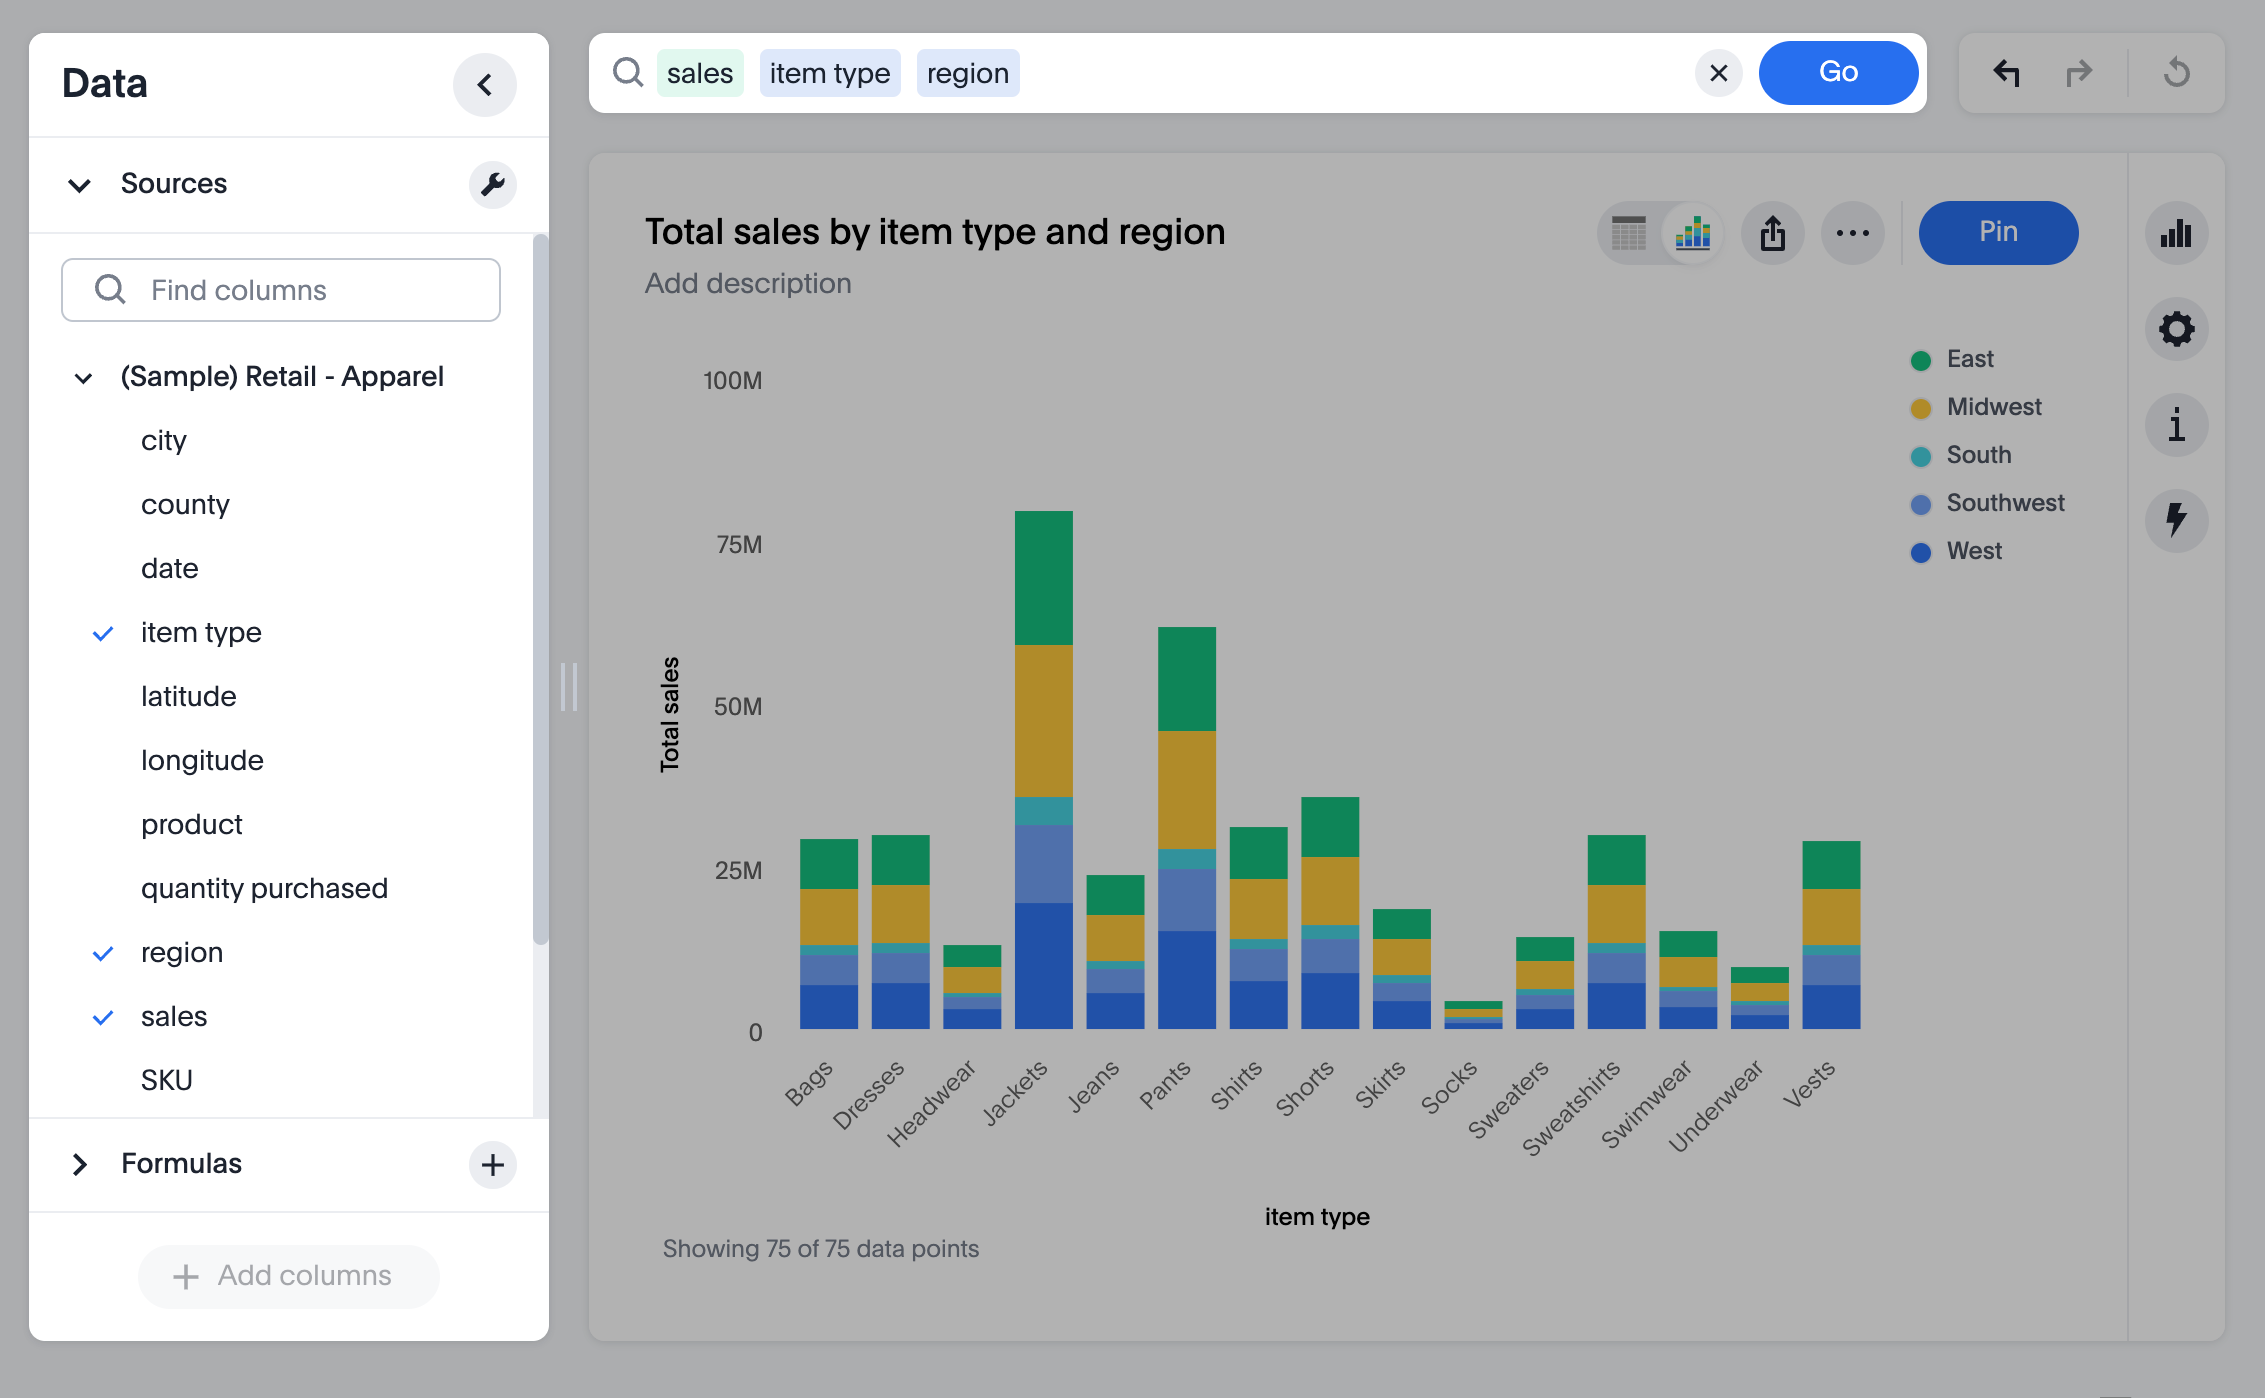Open quick actions with the lightning icon

[2177, 521]
